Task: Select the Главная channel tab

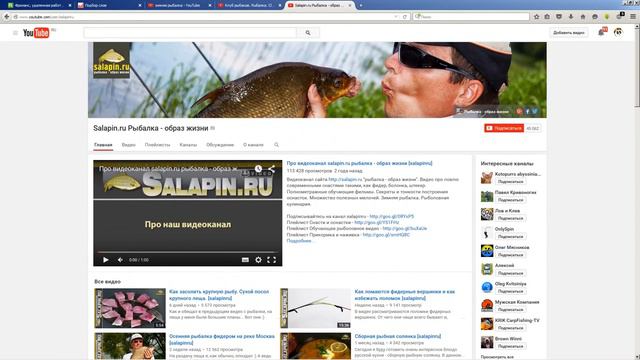Action: (103, 145)
